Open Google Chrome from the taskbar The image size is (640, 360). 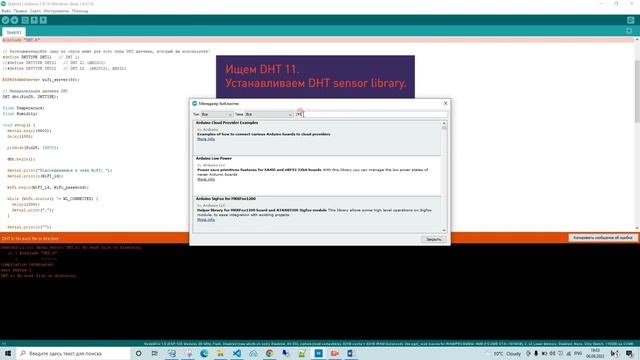269,353
